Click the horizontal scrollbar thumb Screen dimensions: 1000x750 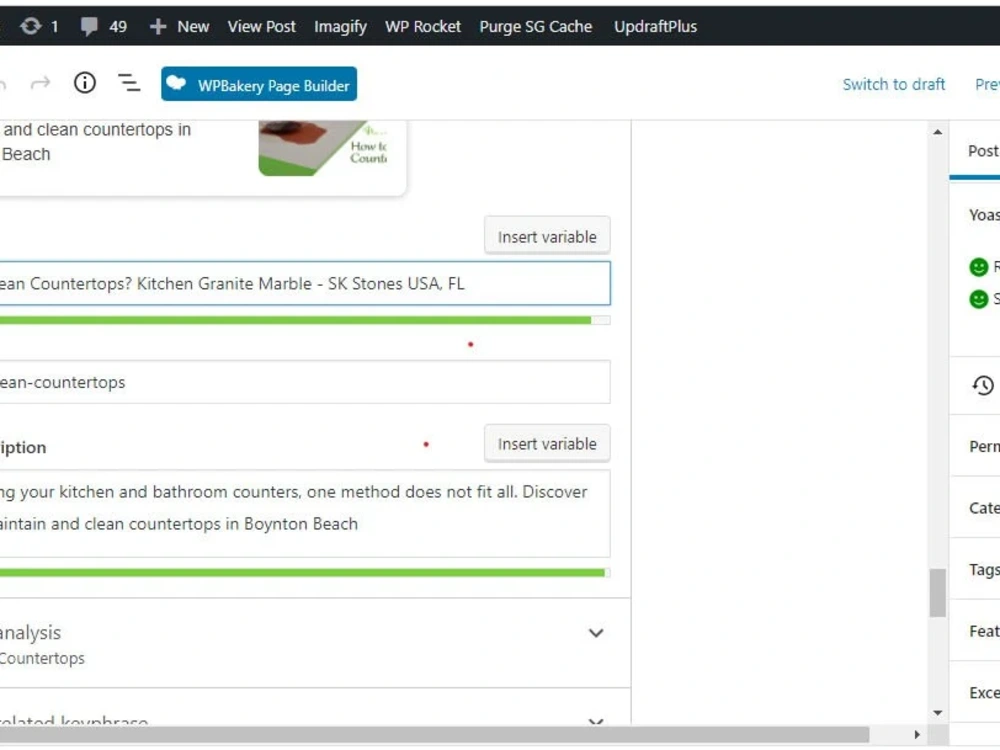(434, 734)
